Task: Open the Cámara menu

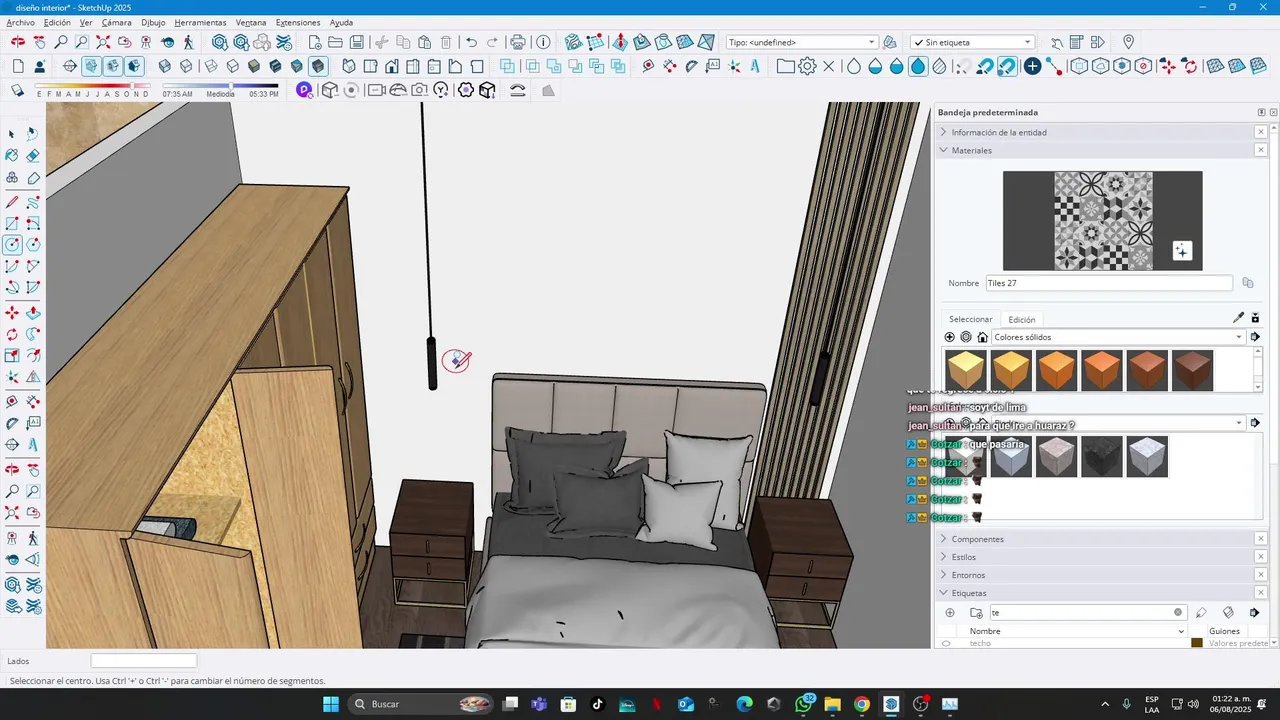Action: click(x=116, y=22)
